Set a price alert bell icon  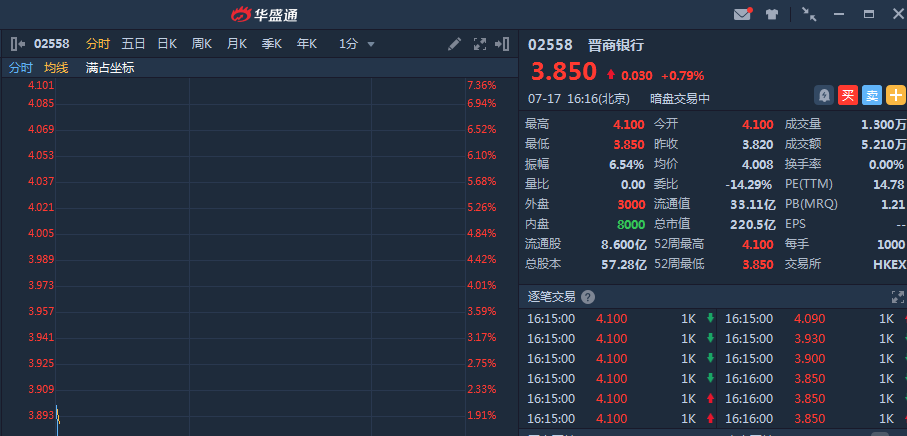coord(824,95)
